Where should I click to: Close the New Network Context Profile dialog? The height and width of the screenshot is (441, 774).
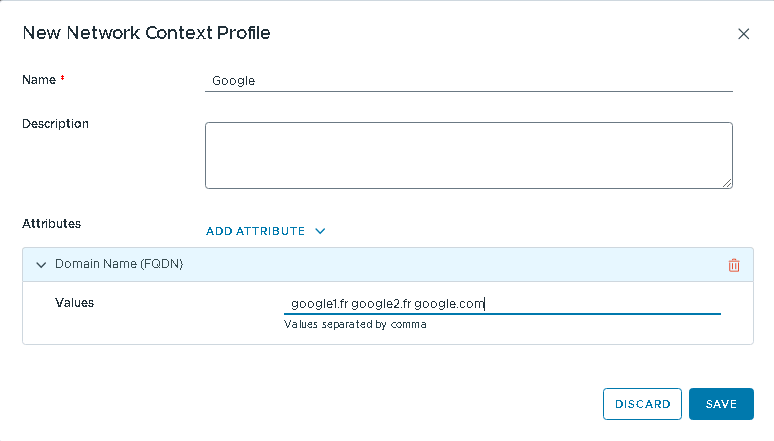[x=743, y=34]
